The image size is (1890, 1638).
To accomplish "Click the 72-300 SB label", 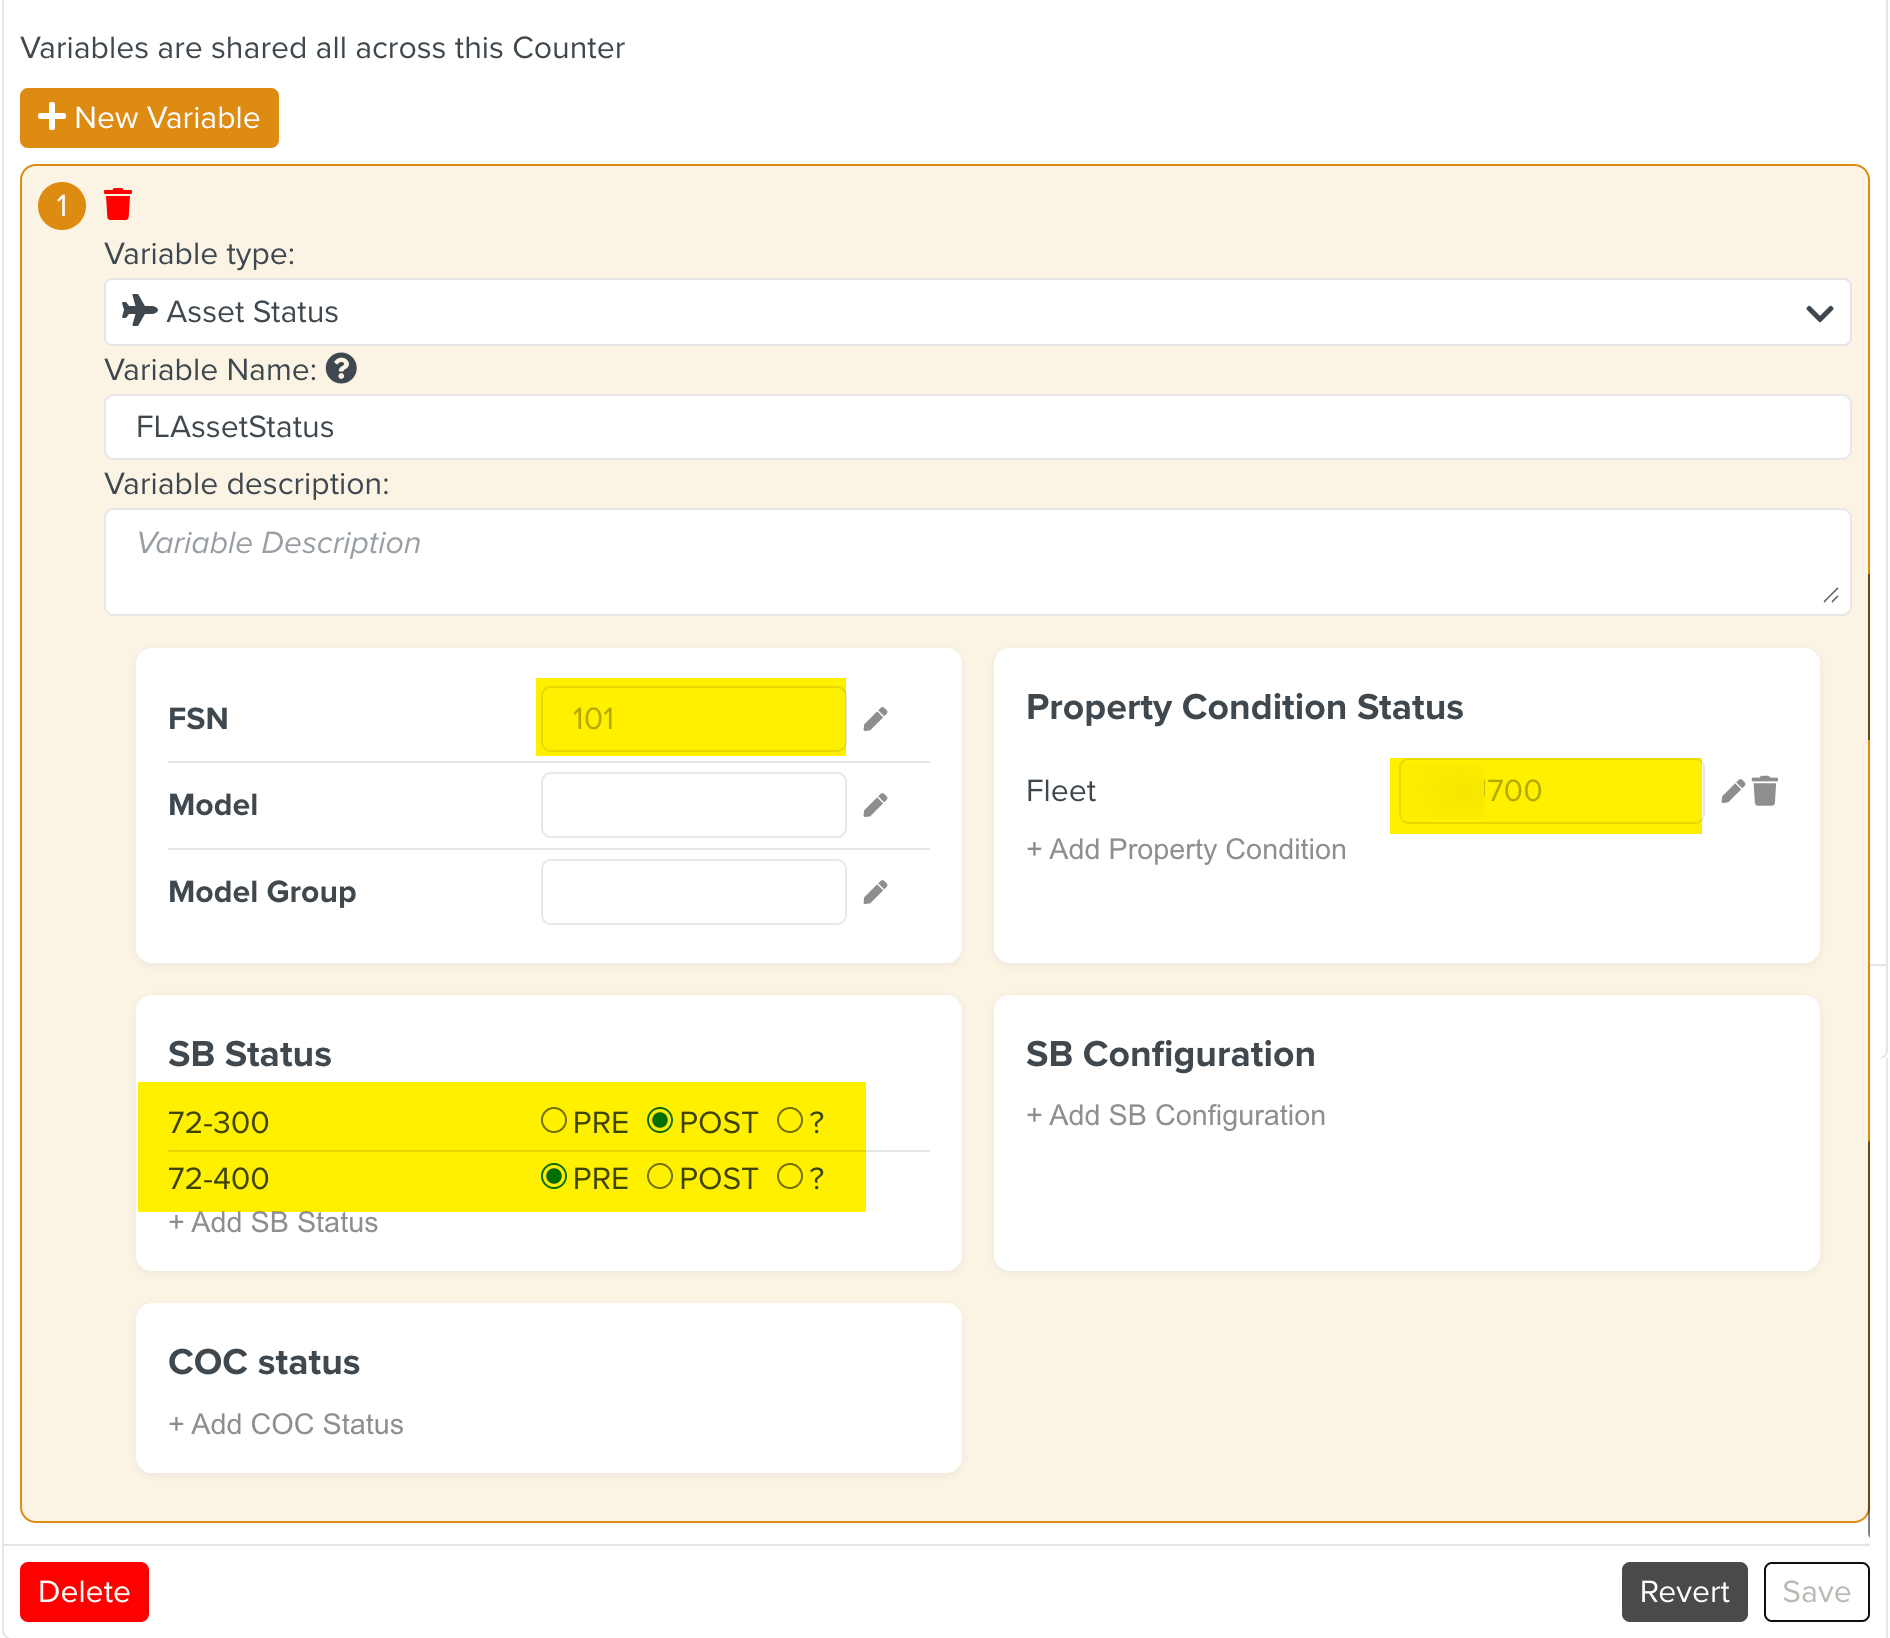I will coord(219,1122).
